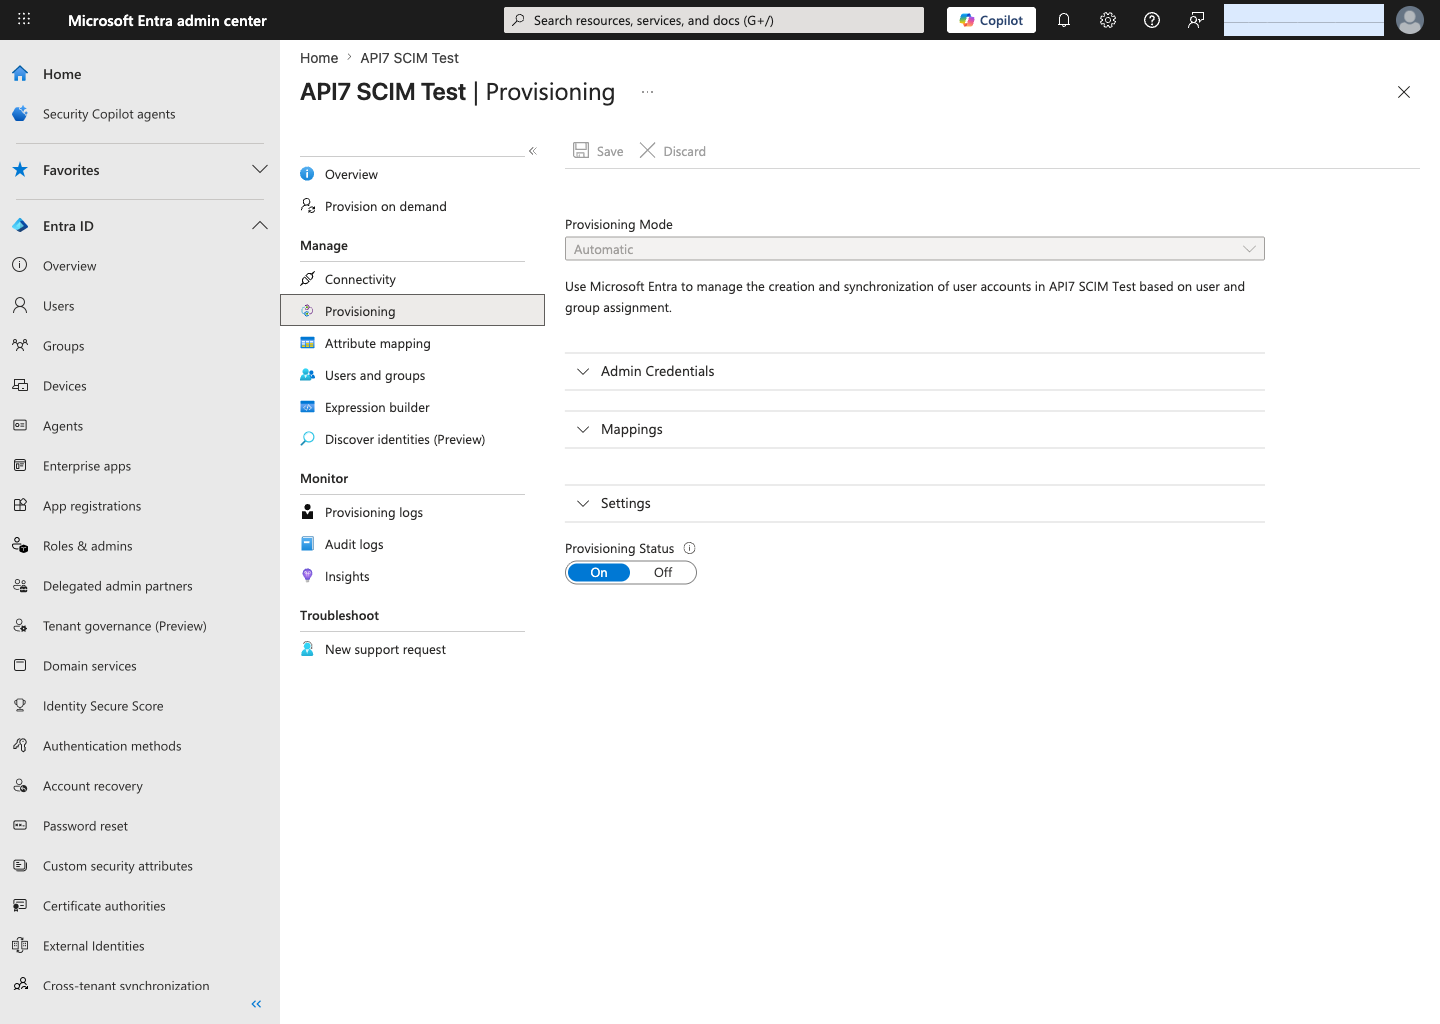Click the Agents icon in sidebar

click(20, 425)
